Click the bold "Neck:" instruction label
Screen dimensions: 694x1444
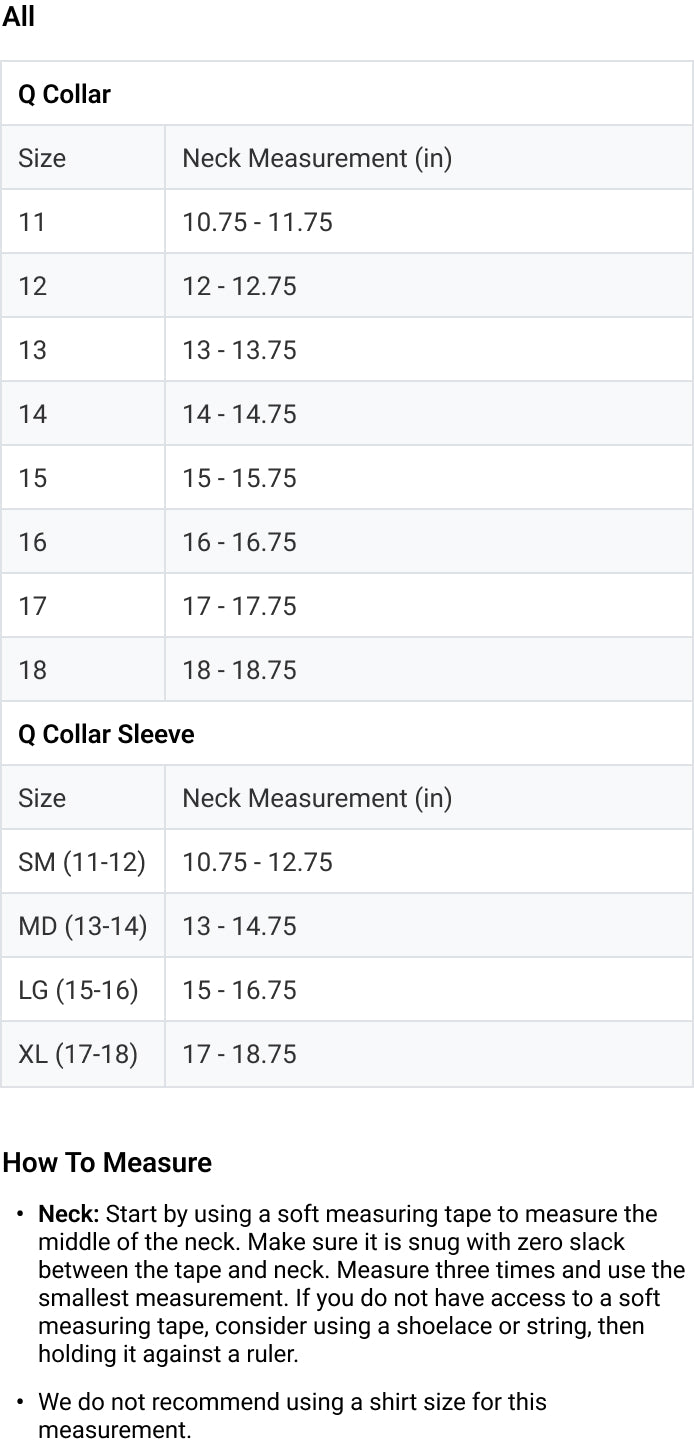[x=68, y=1214]
